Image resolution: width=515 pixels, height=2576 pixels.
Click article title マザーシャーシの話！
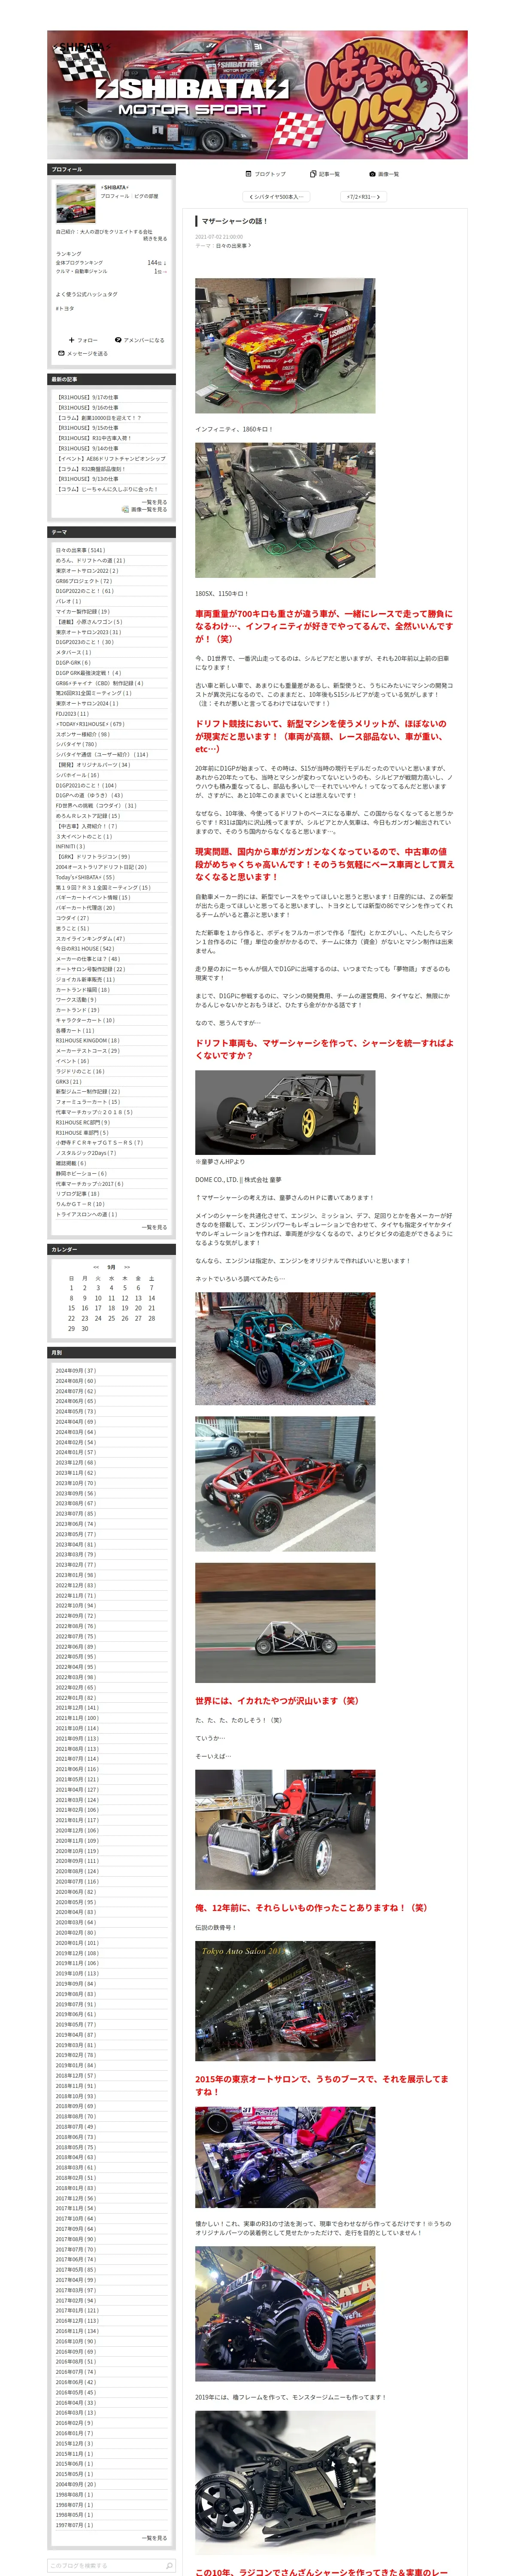click(x=235, y=221)
